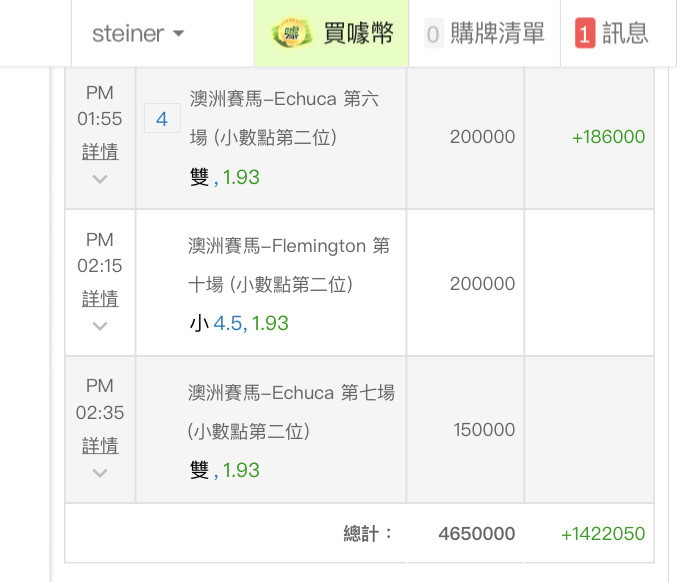
Task: Click the +1422050 total profit figure
Action: point(603,534)
